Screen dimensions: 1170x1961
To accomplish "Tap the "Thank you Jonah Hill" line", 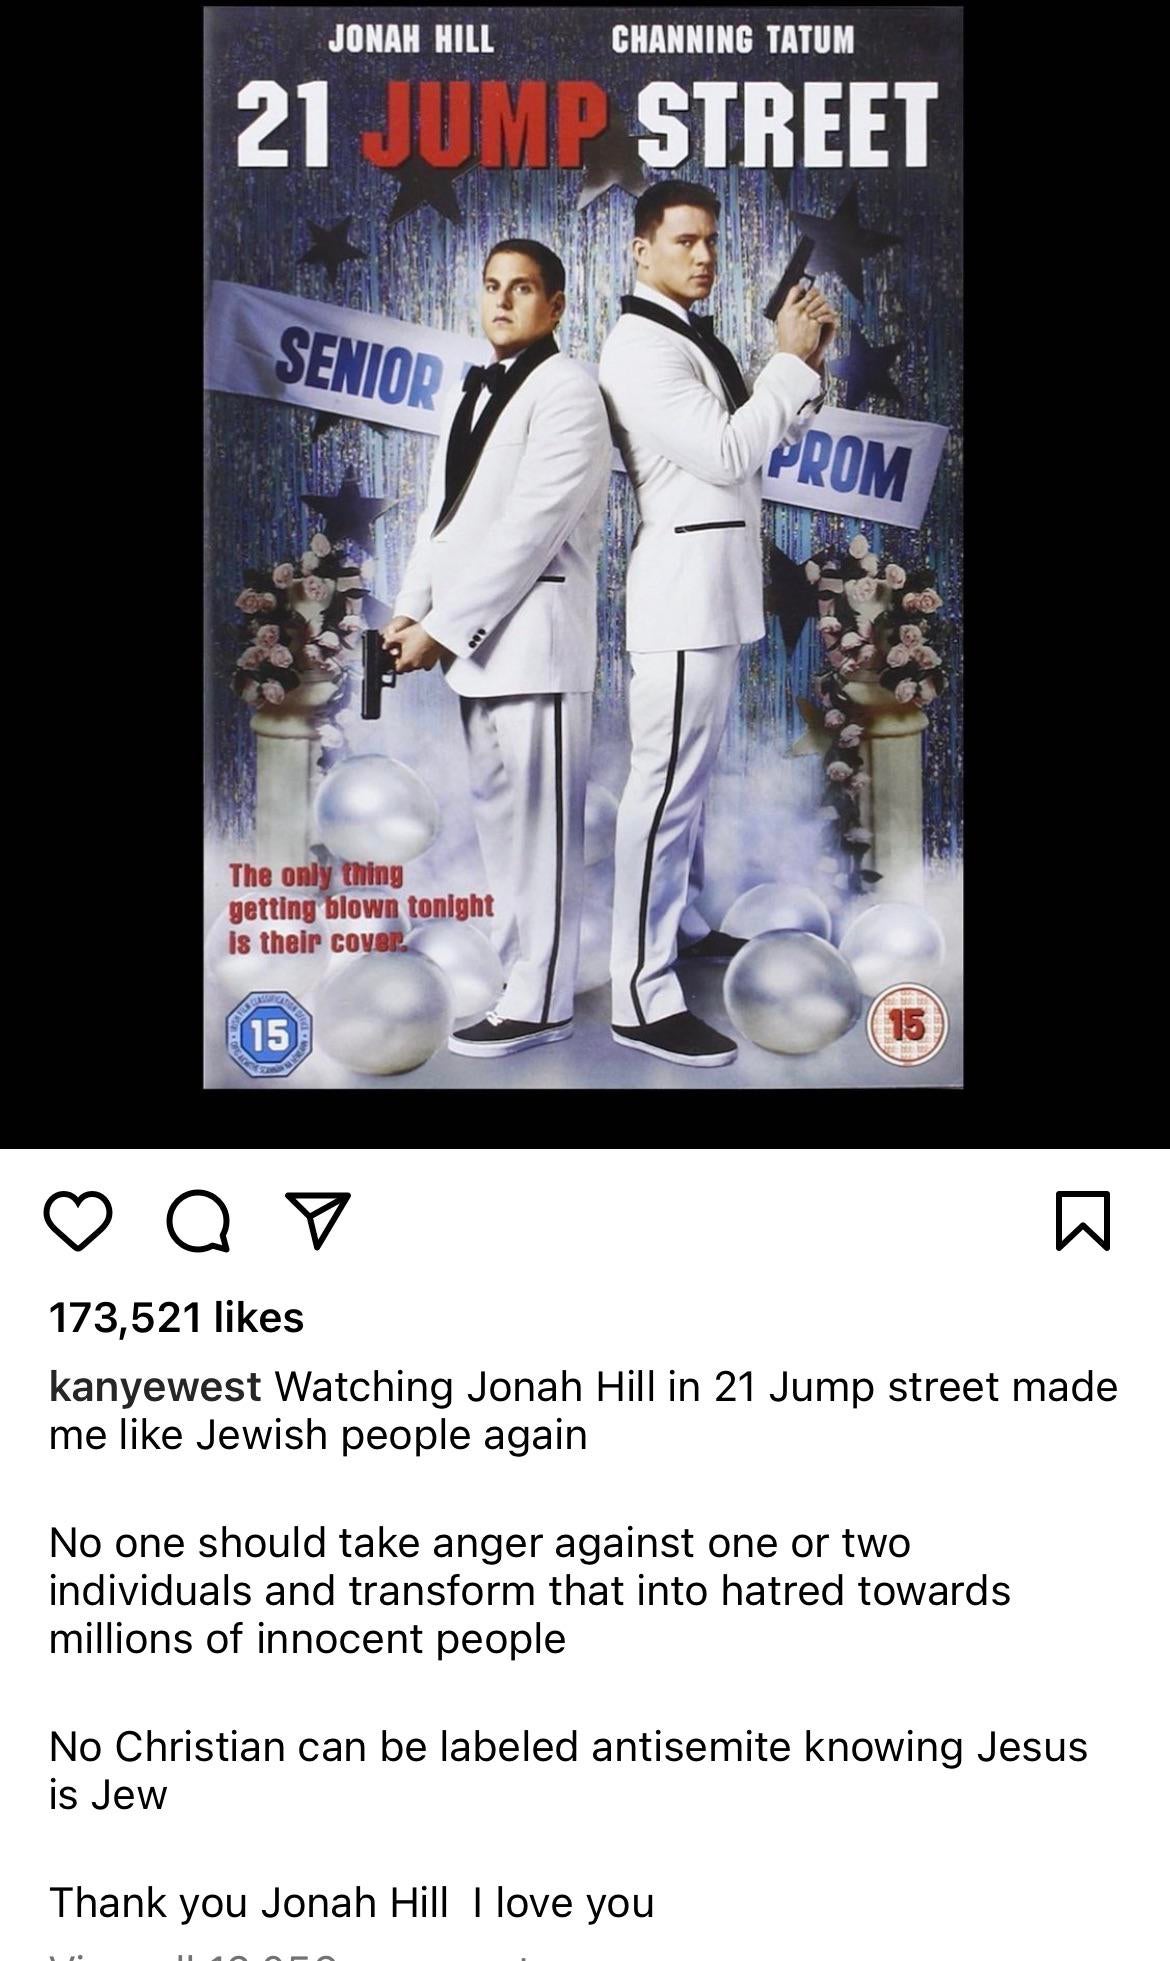I will tap(351, 1902).
